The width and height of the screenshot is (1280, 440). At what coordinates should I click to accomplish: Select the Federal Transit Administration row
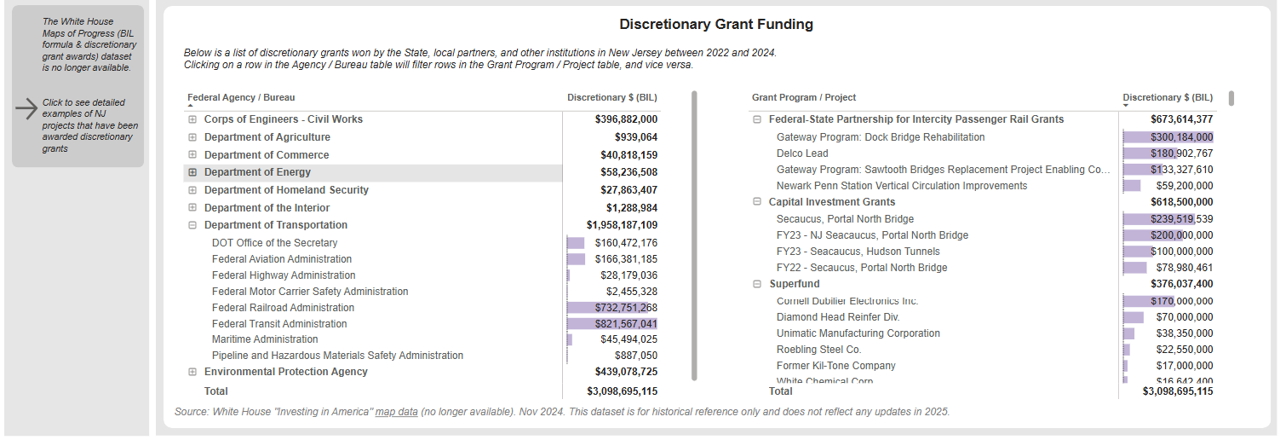tap(279, 324)
